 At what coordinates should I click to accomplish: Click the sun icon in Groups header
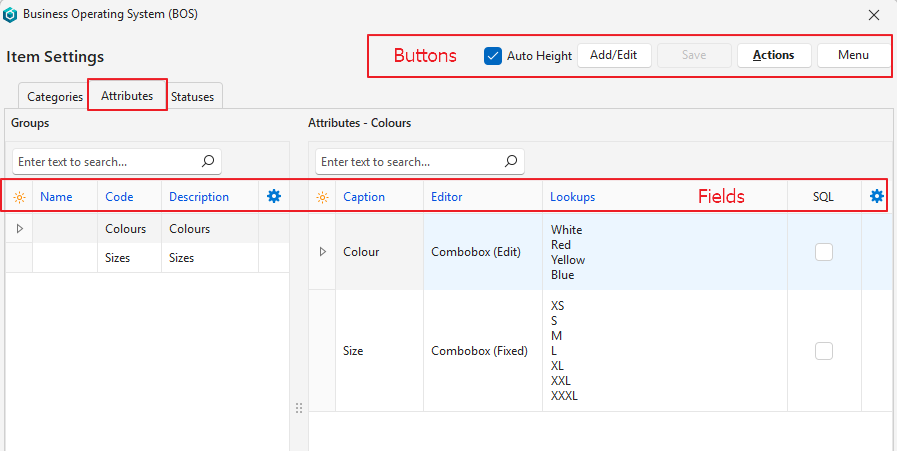19,197
